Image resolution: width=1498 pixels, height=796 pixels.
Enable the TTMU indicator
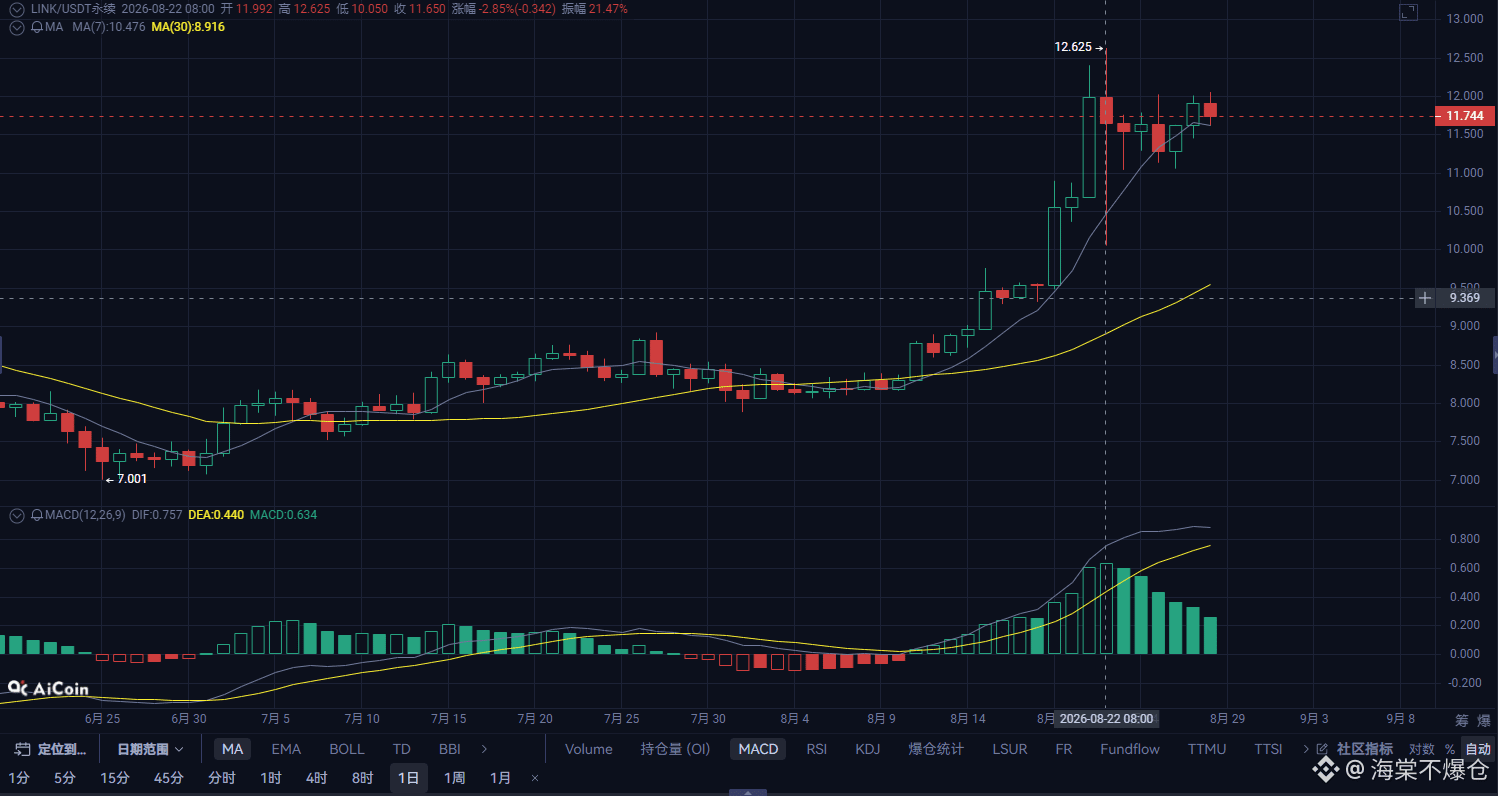click(1207, 749)
